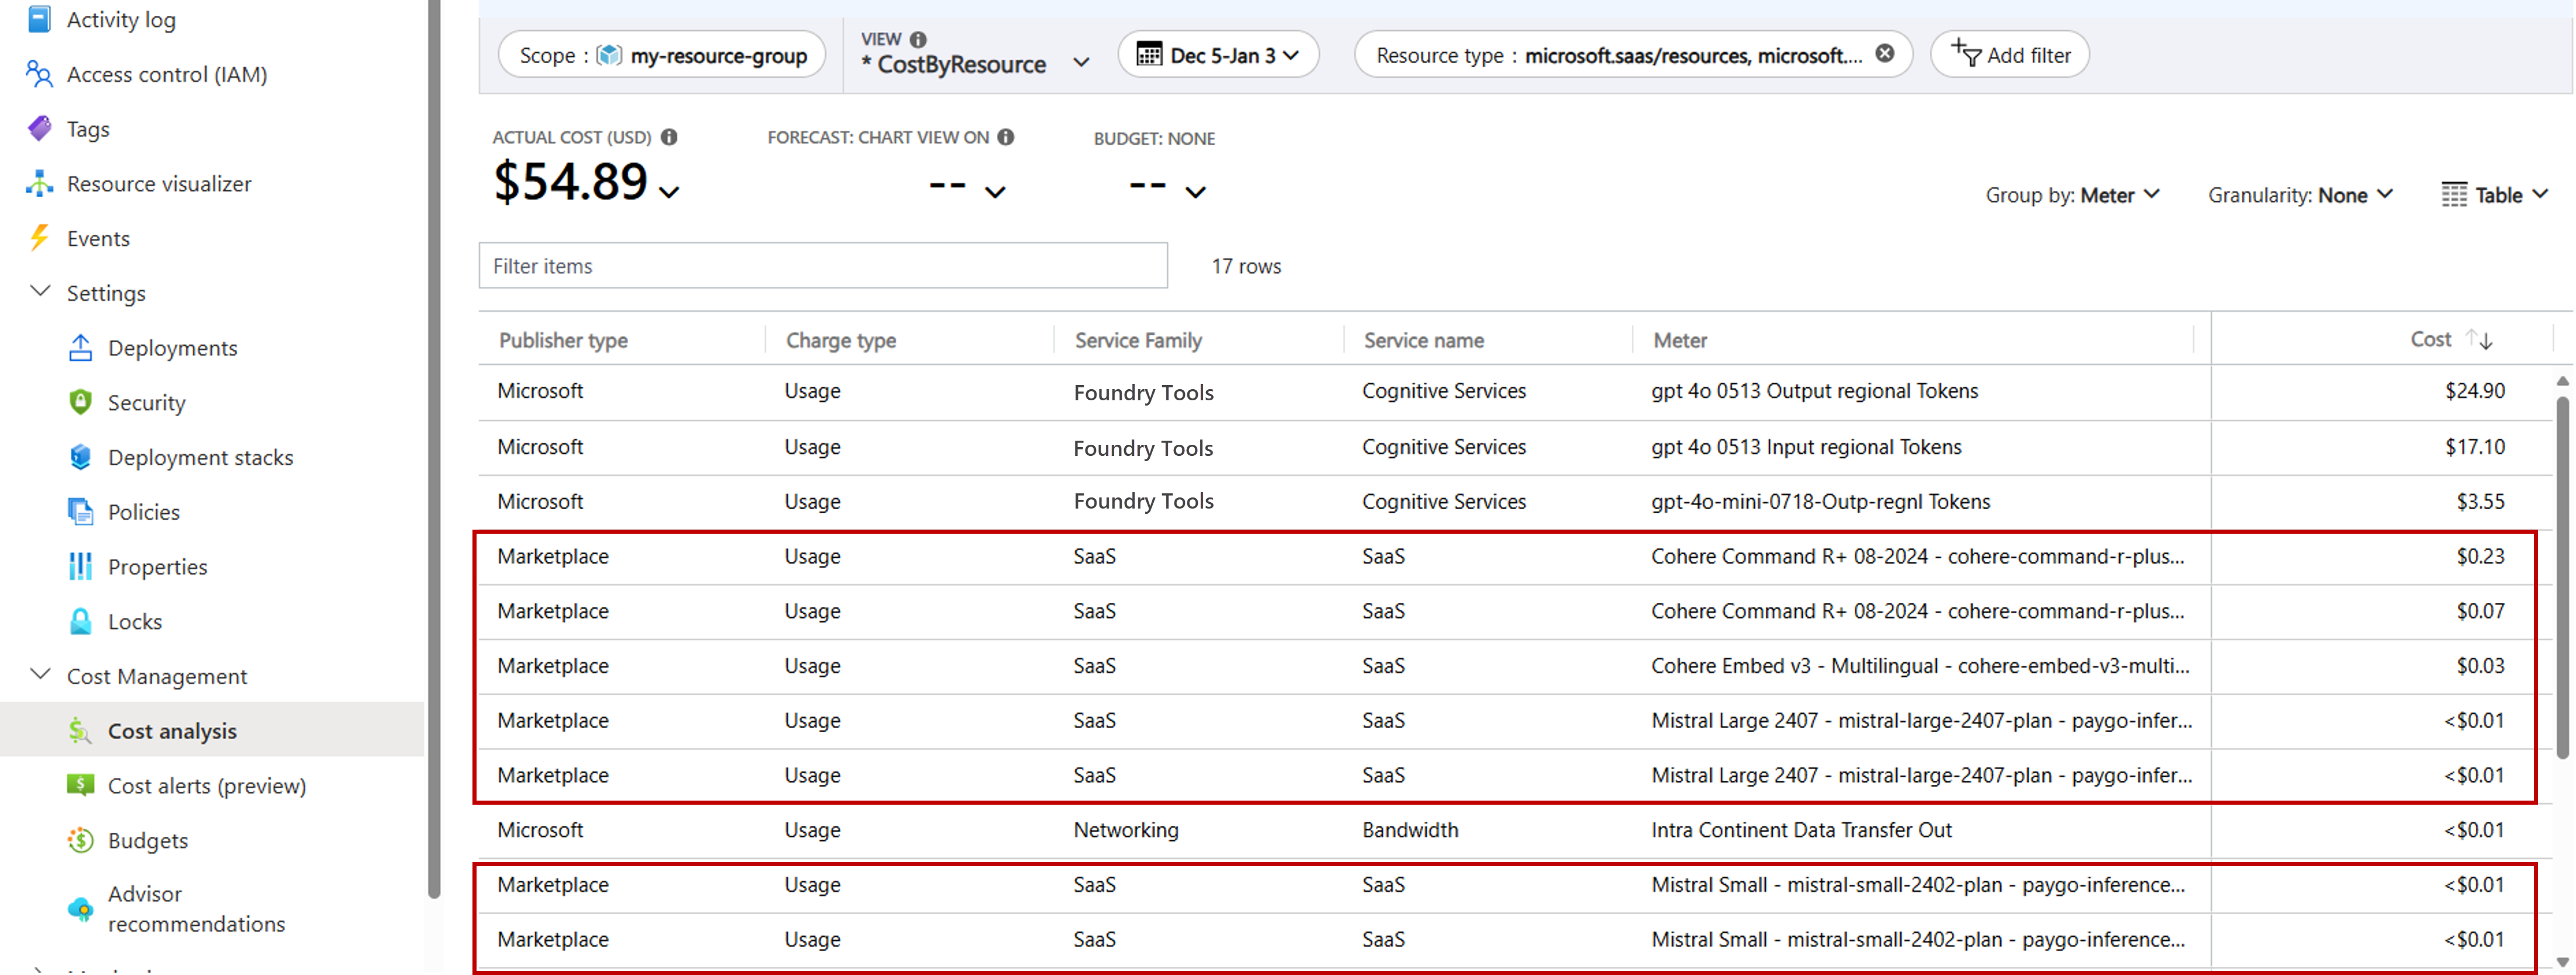
Task: Click the info icon beside ACTUAL COST (USD)
Action: click(669, 137)
